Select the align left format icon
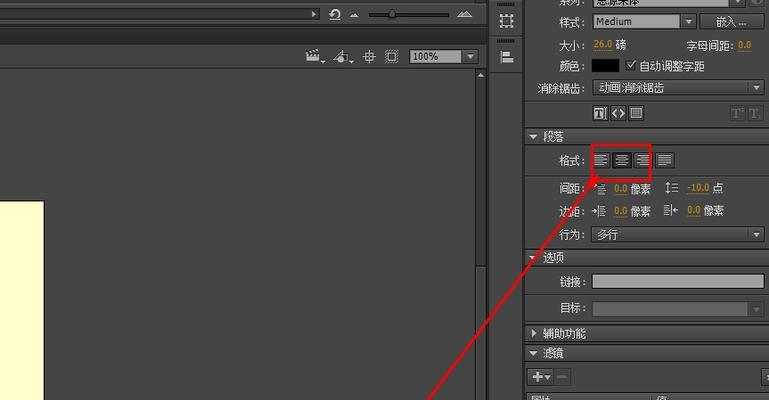This screenshot has height=400, width=769. click(601, 160)
